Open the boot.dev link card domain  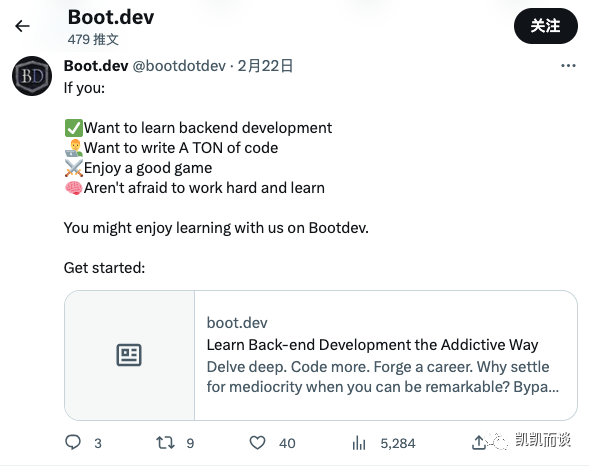pos(237,323)
